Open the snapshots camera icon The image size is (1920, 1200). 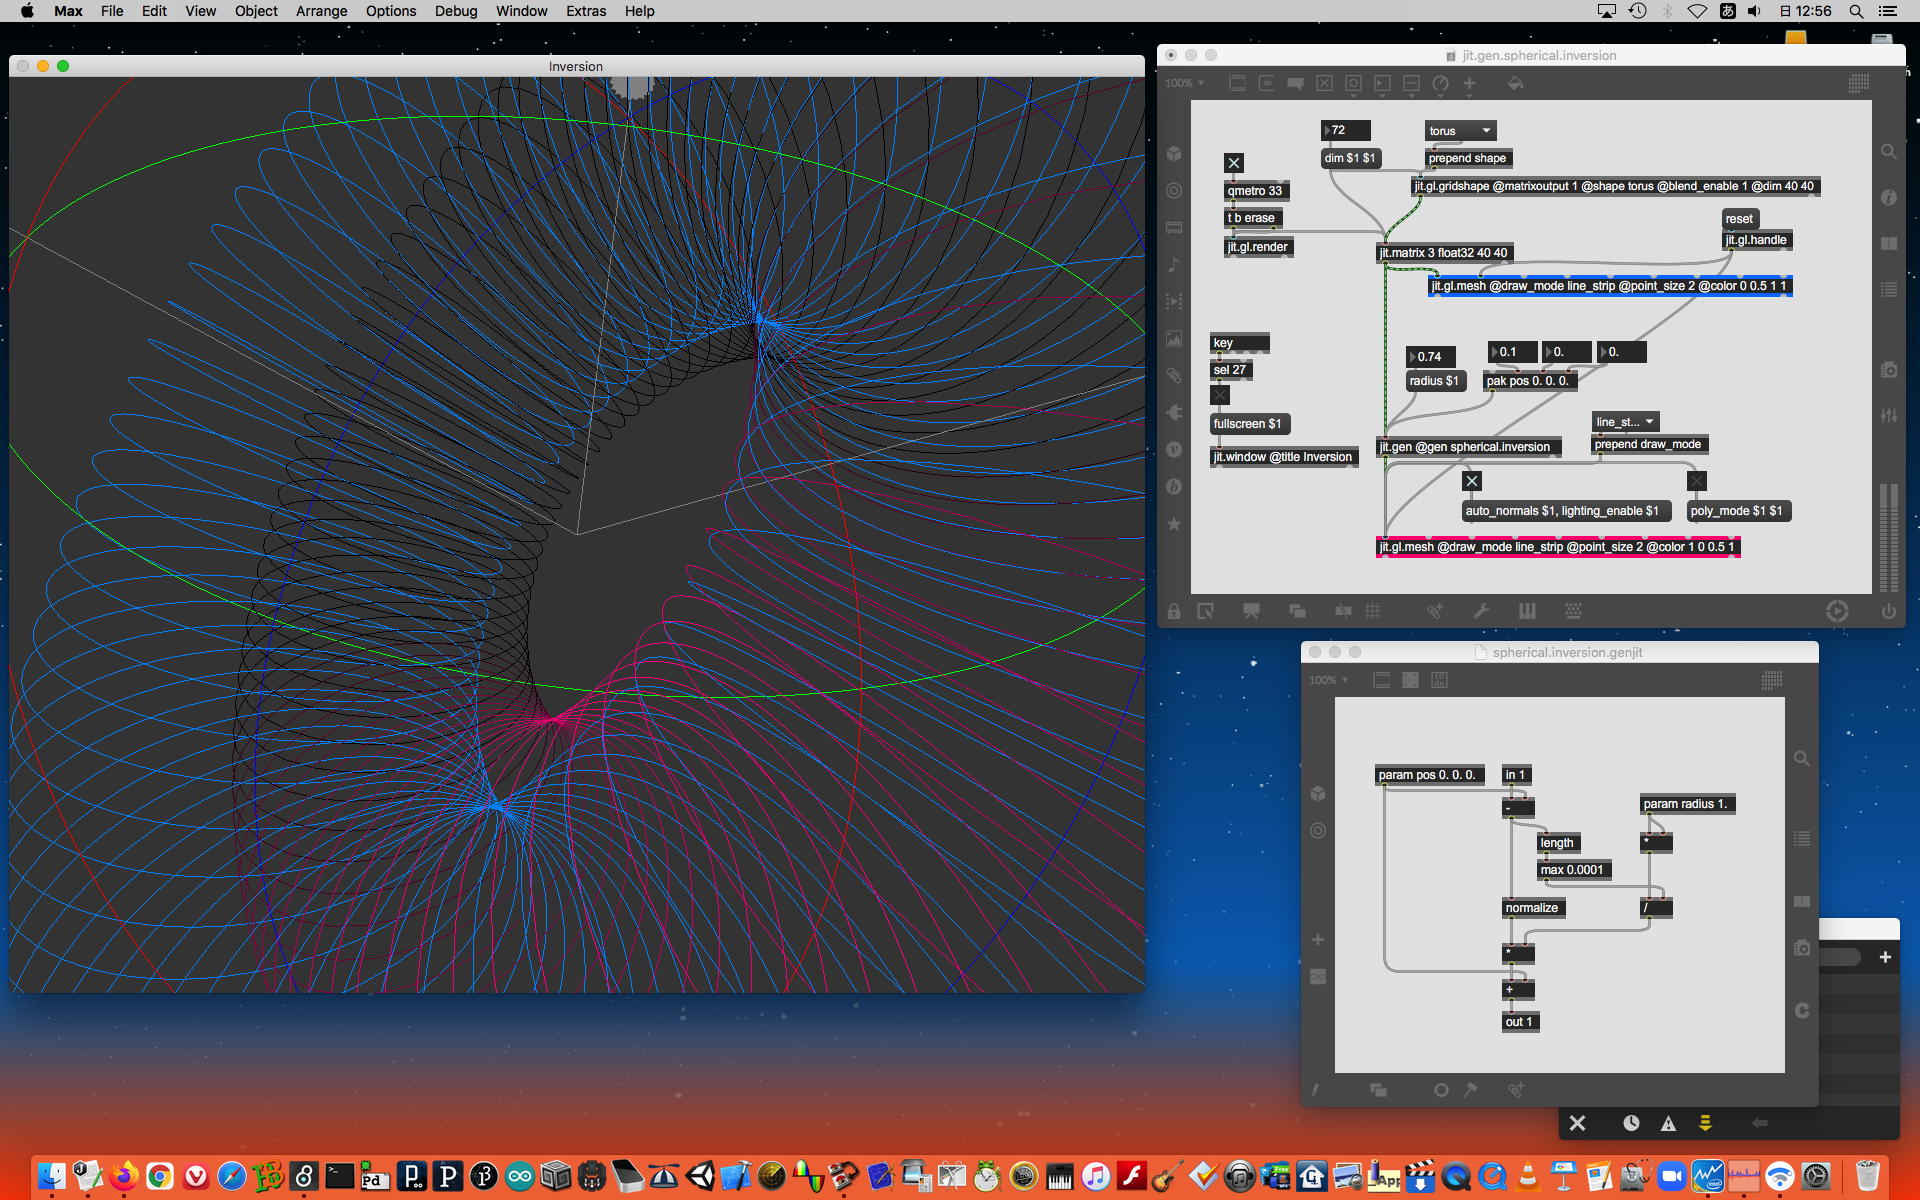point(1888,370)
